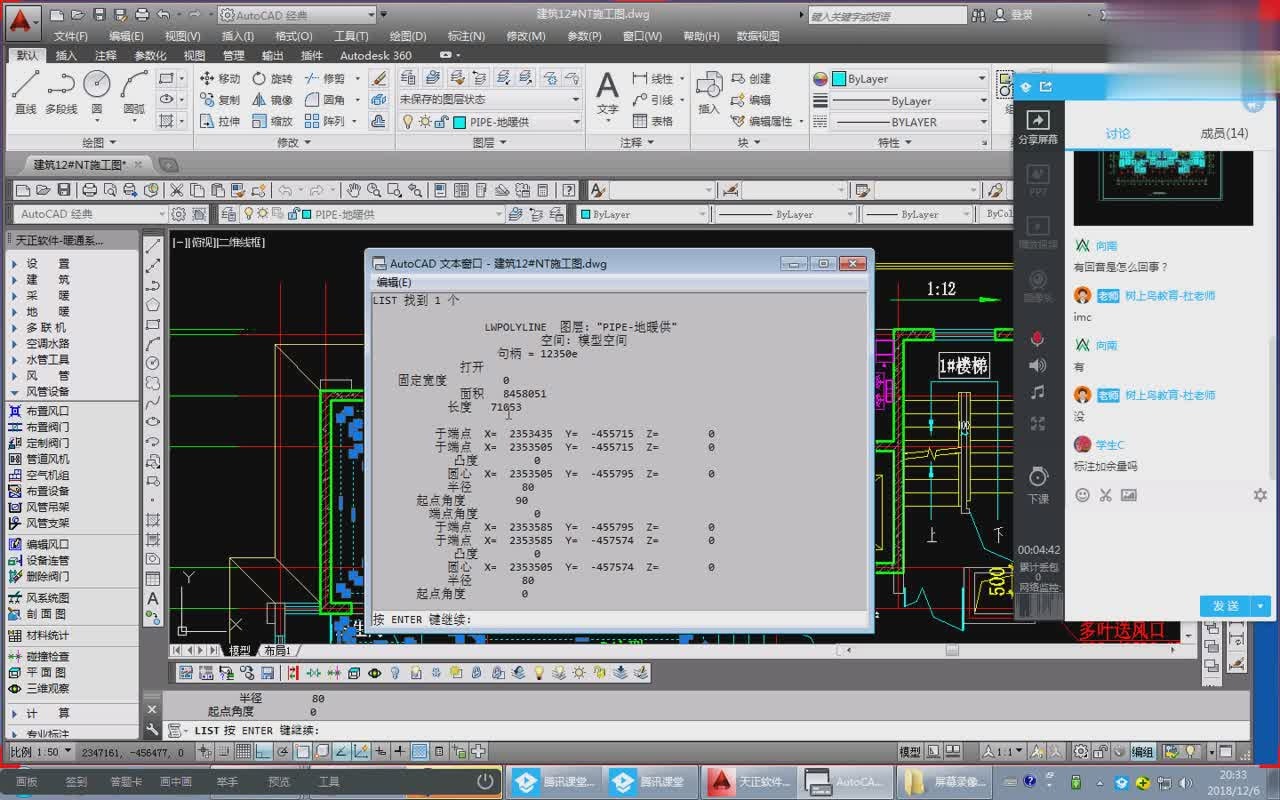Expand the 绘图 panel flyout
This screenshot has height=800, width=1280.
coord(99,143)
